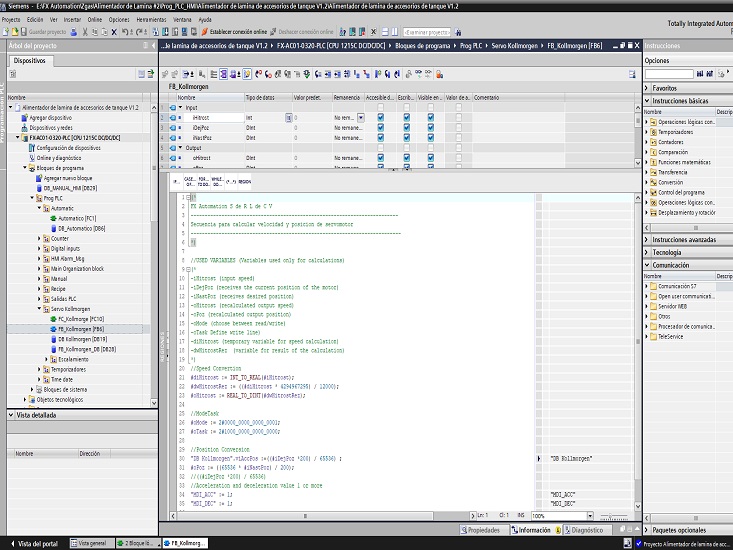
Task: Toggle Visible checkbox for iNastPoz row
Action: pyautogui.click(x=430, y=138)
